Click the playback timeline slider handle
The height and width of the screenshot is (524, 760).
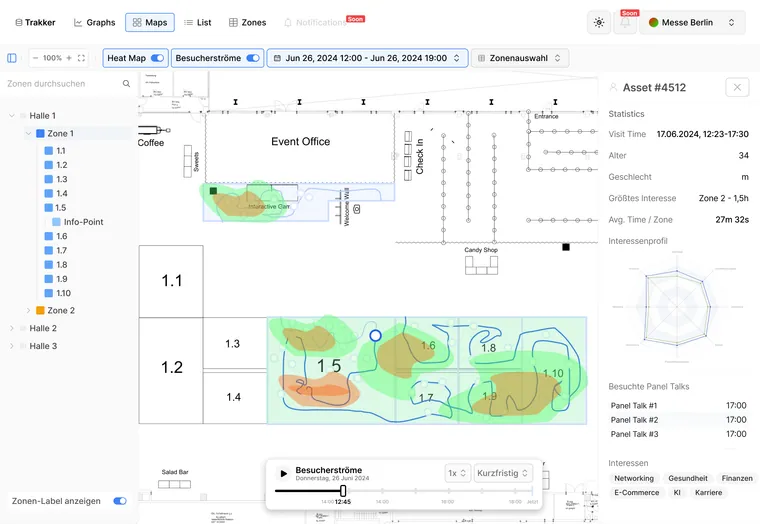[343, 491]
